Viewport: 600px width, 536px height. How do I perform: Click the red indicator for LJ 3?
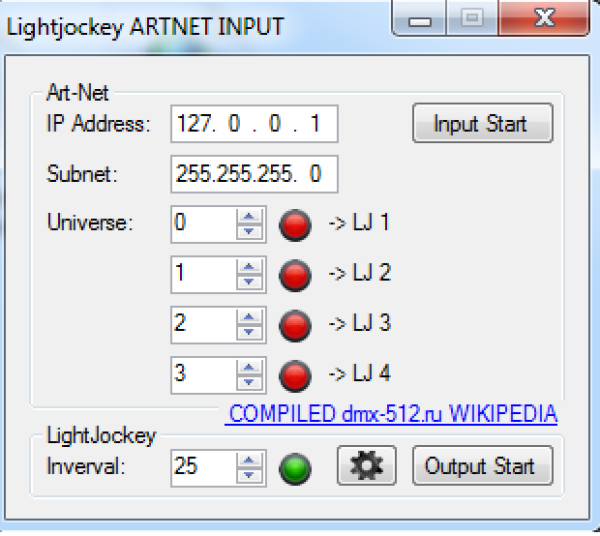coord(293,324)
